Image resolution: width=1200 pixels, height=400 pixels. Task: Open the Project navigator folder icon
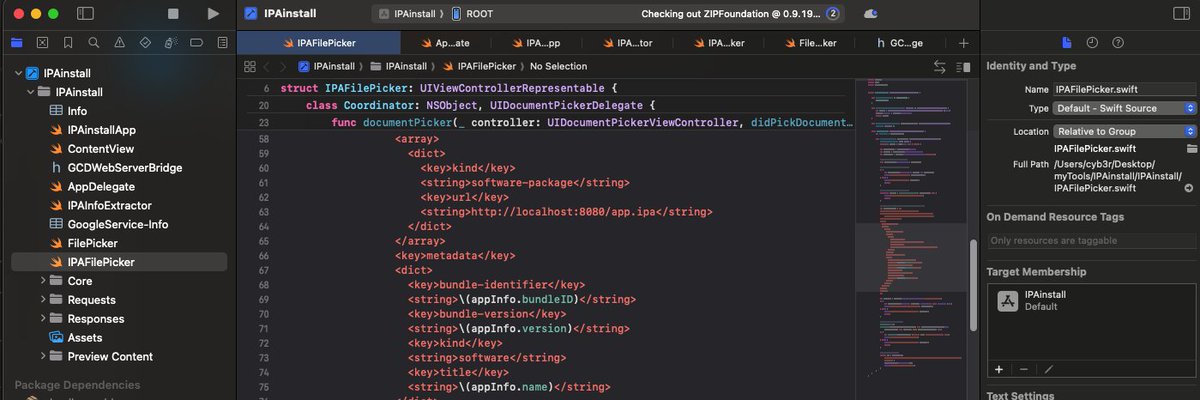tap(16, 43)
